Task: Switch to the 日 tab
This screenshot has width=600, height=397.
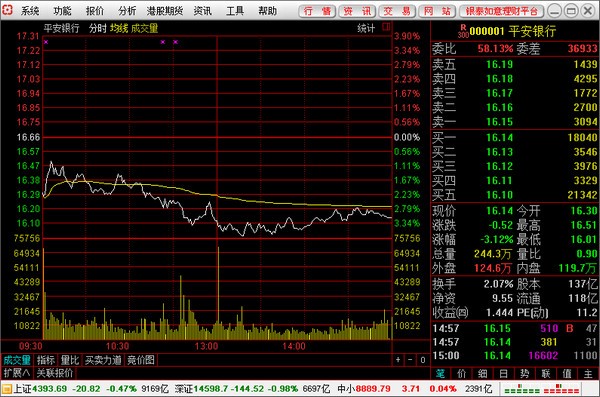Action: 504,373
